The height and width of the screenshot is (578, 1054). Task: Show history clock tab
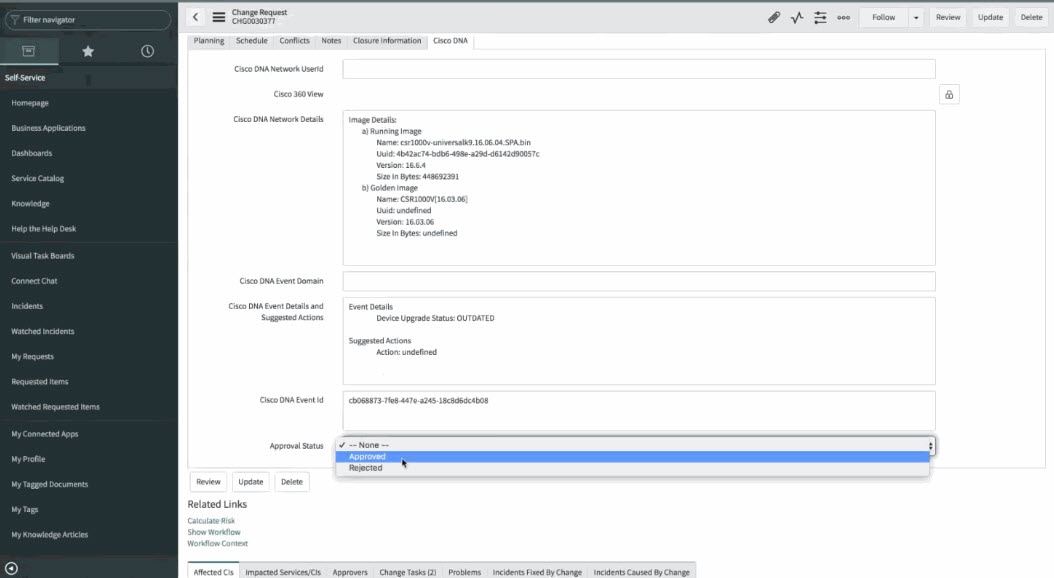click(147, 51)
